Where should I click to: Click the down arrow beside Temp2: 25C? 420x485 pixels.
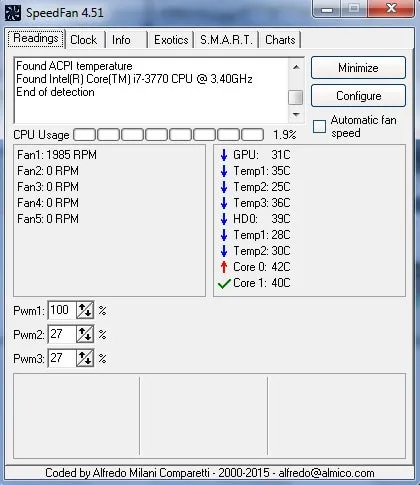point(224,187)
